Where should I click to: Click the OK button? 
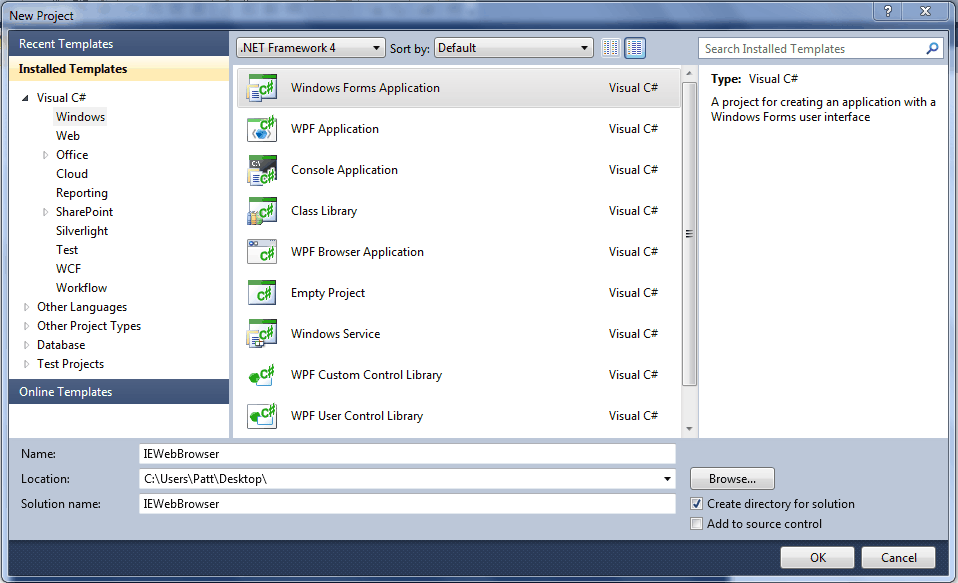coord(817,557)
